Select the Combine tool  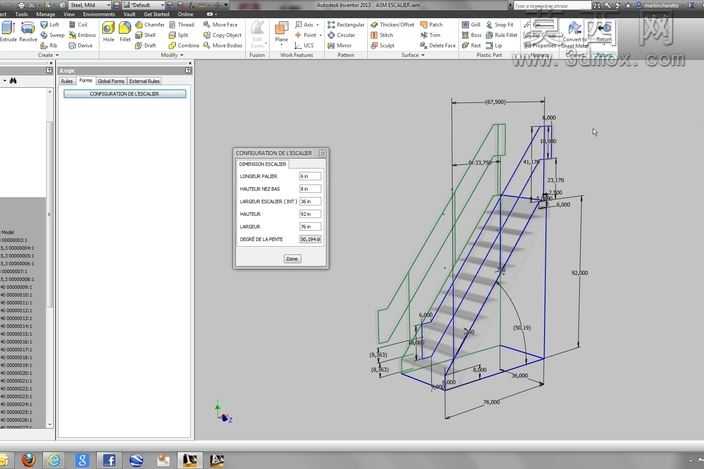click(x=184, y=45)
